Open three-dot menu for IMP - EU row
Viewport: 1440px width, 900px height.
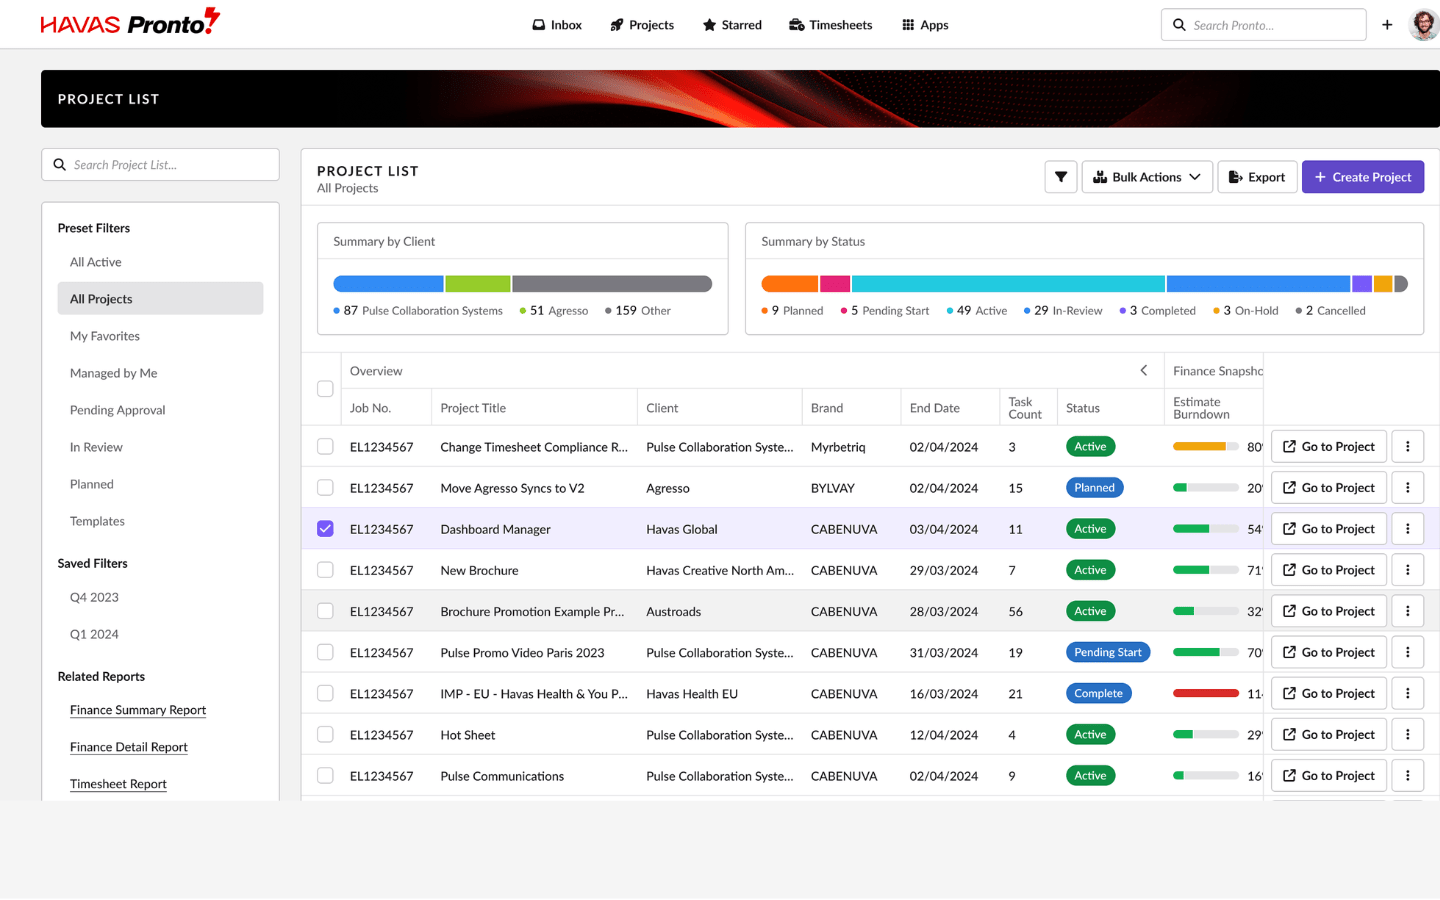(1407, 693)
